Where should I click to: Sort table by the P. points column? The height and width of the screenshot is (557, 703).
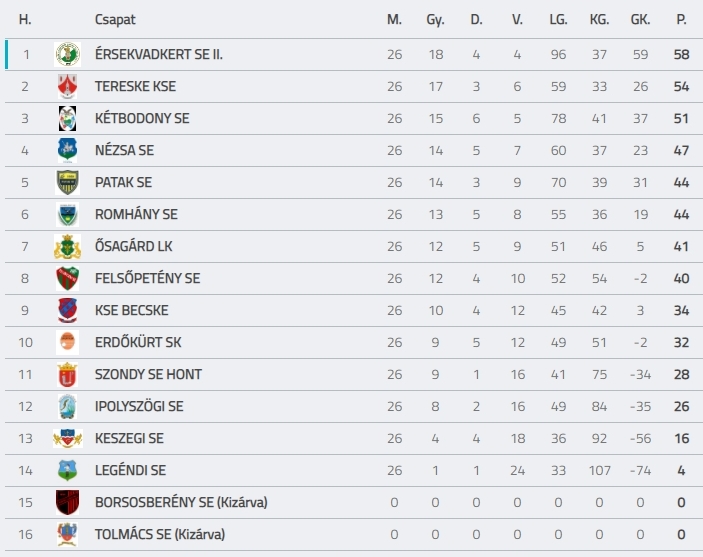point(681,19)
